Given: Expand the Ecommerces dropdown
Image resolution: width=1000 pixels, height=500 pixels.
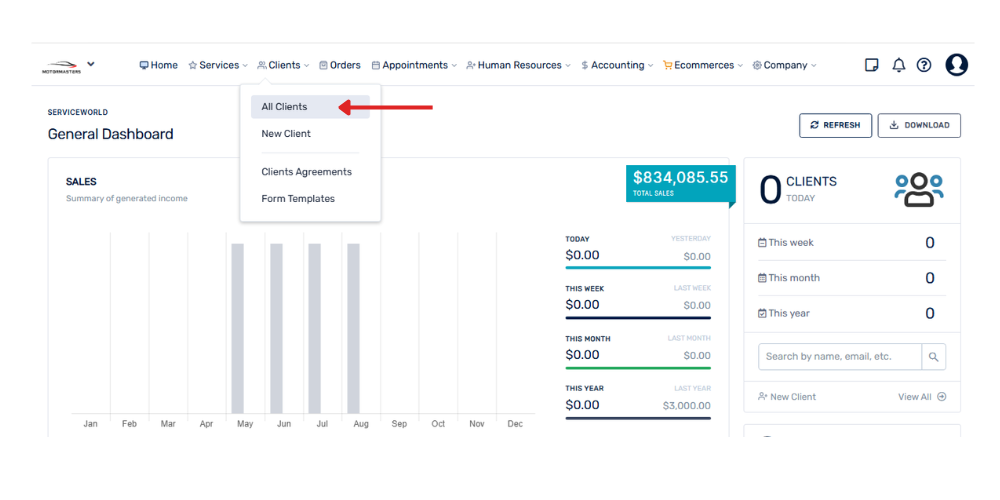Looking at the screenshot, I should coord(703,65).
